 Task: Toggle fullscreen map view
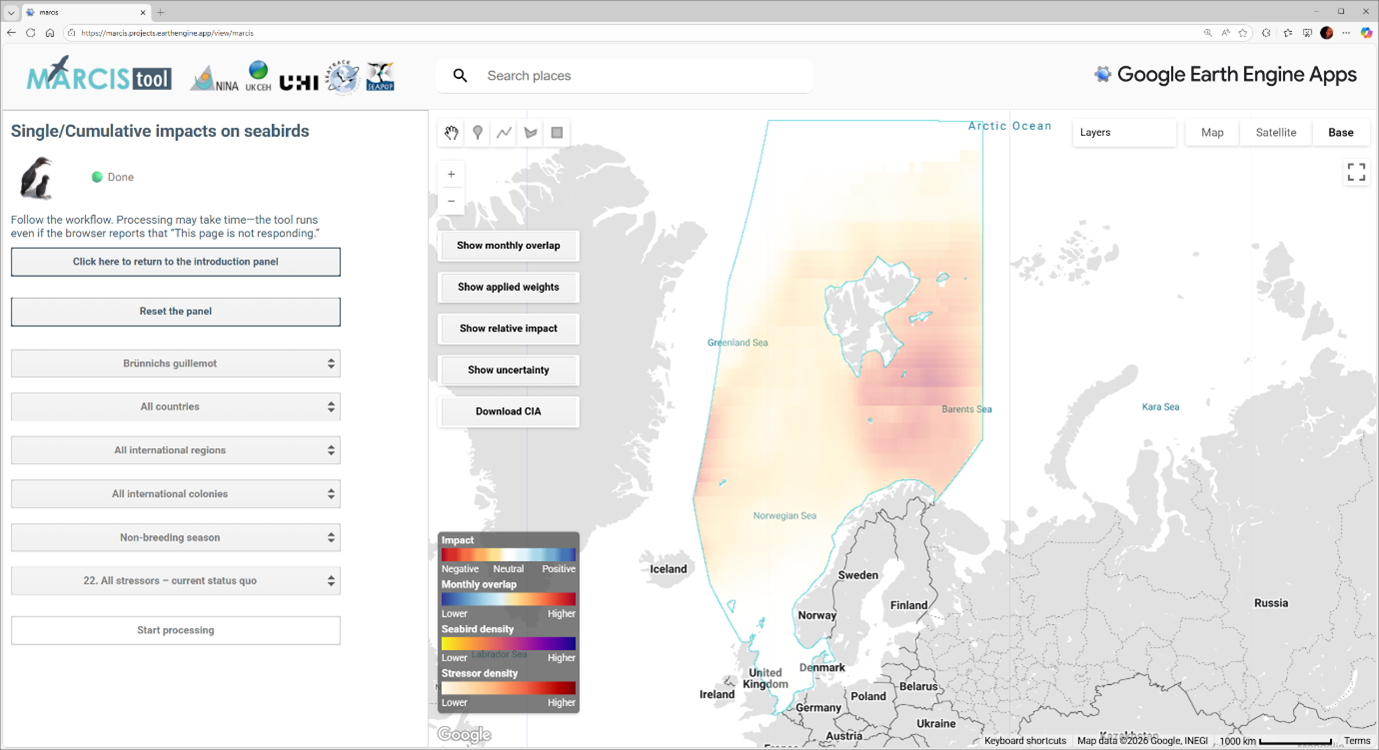[x=1356, y=173]
